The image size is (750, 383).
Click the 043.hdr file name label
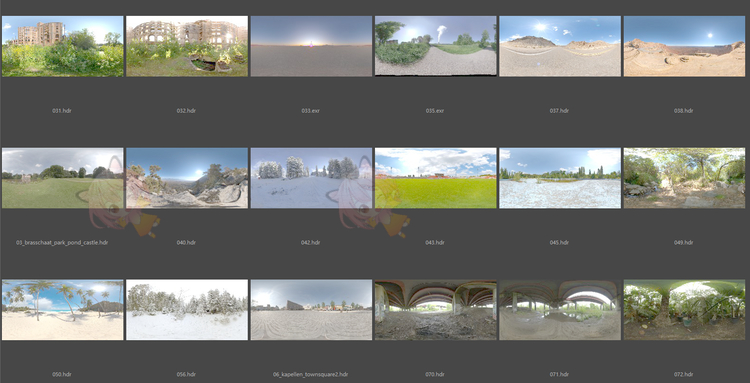(x=435, y=242)
